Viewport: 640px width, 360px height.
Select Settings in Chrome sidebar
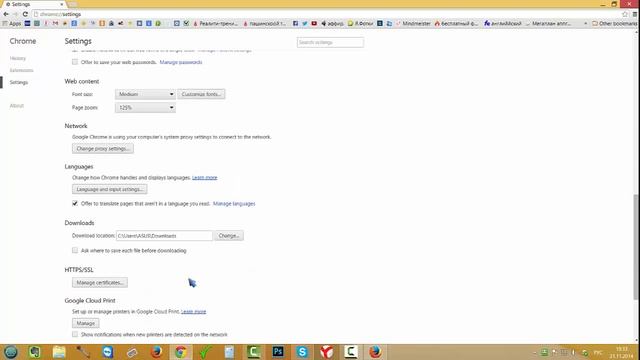point(19,82)
